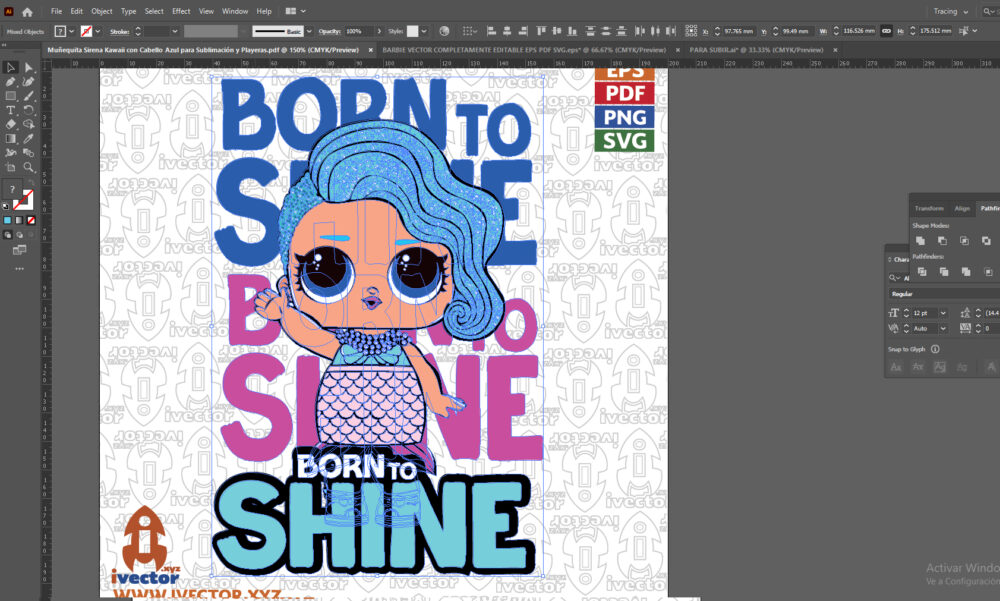This screenshot has width=1000, height=601.
Task: Click the Default Fill and Stroke icon
Action: coord(6,206)
